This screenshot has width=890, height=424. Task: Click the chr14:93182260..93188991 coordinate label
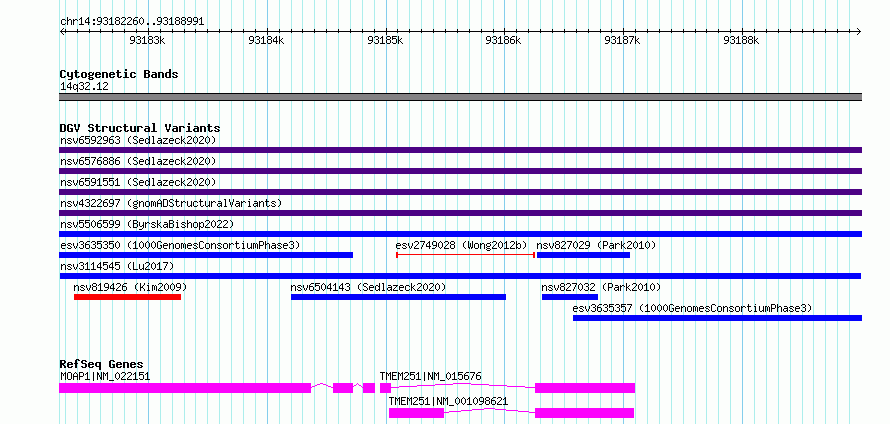(x=132, y=22)
